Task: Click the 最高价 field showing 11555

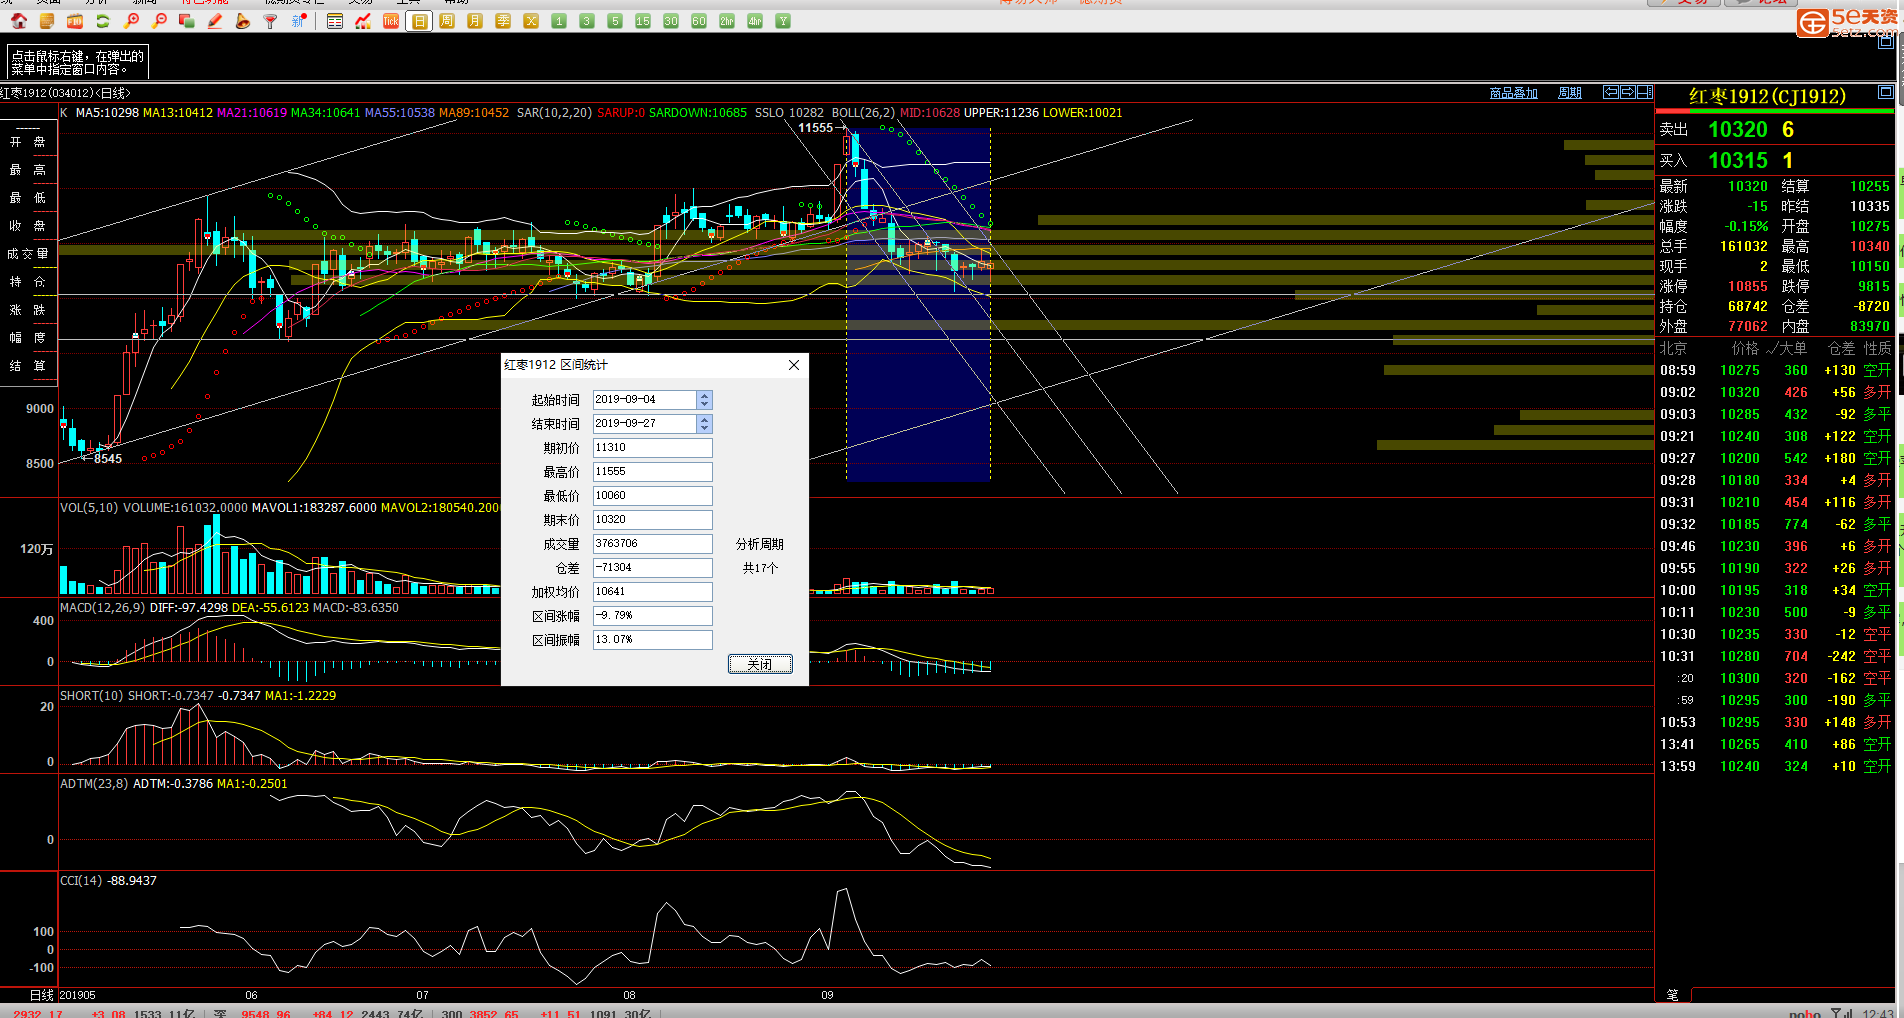Action: pos(653,472)
